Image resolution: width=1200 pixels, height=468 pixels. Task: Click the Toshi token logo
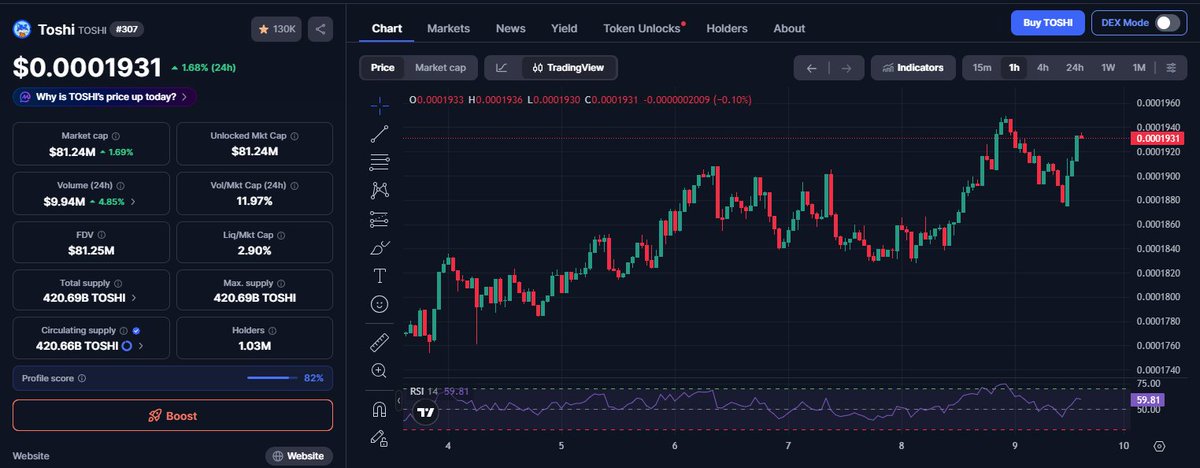(22, 30)
